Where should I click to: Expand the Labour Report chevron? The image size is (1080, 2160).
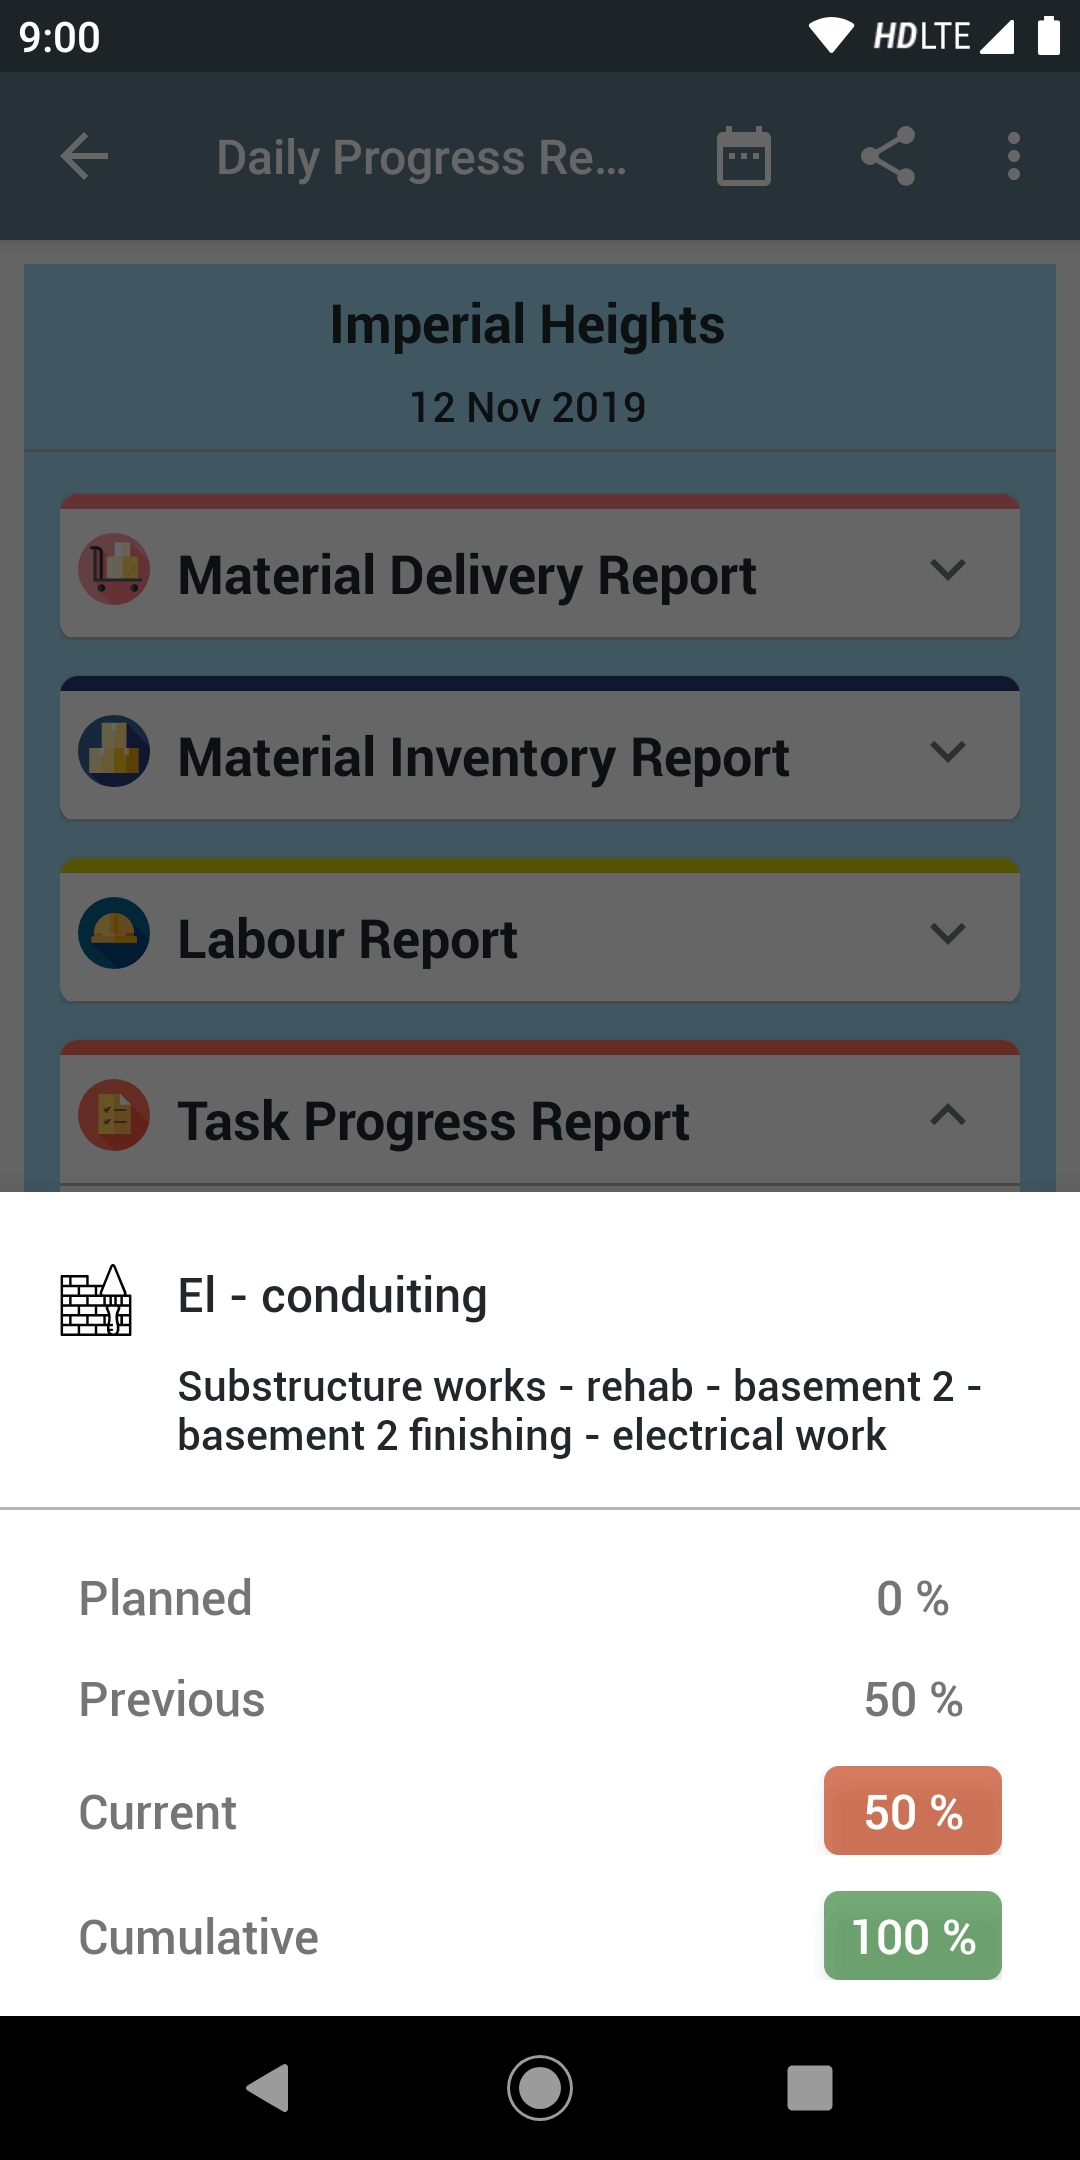click(947, 934)
